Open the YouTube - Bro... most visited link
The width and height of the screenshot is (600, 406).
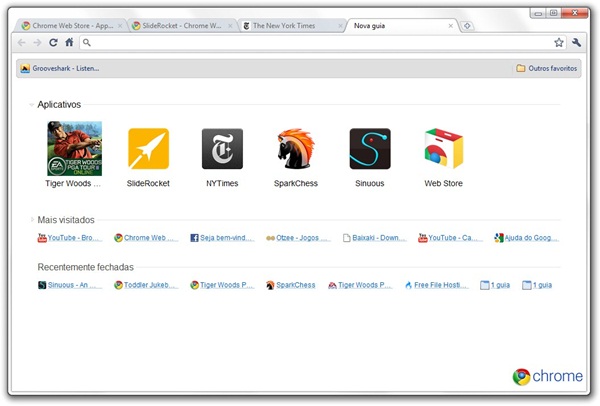click(70, 238)
